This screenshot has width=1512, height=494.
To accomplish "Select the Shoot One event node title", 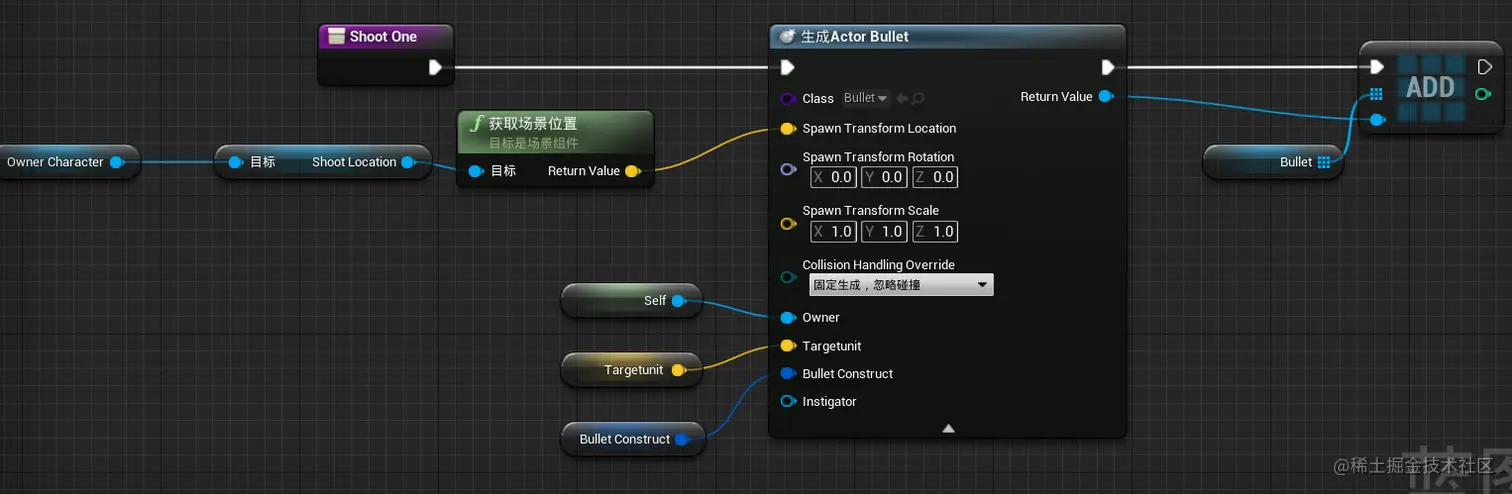I will (x=383, y=37).
